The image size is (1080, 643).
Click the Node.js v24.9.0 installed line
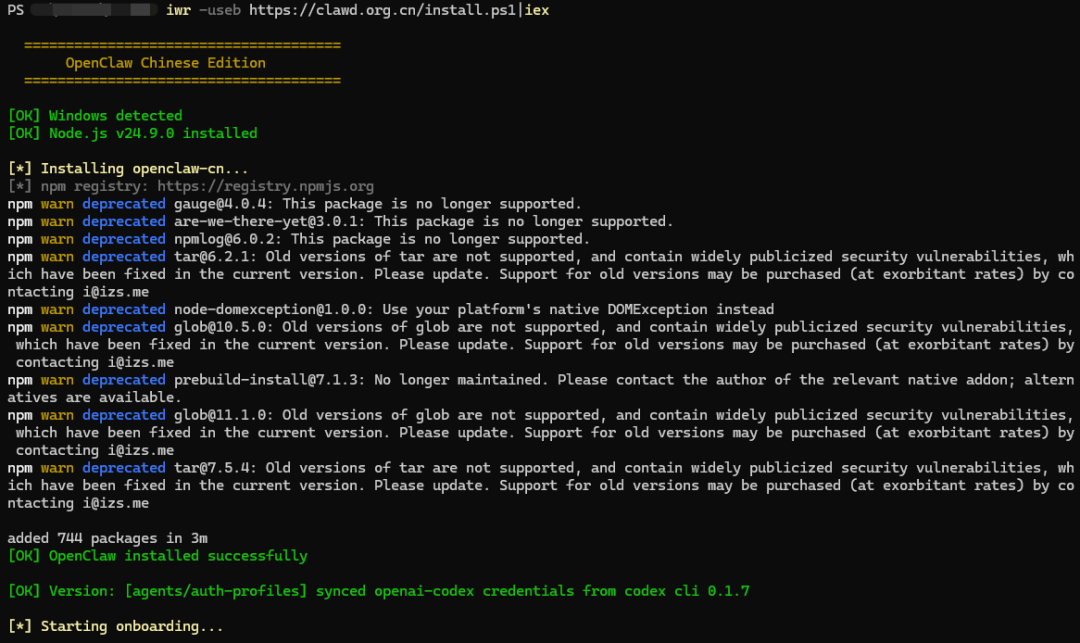pyautogui.click(x=132, y=134)
